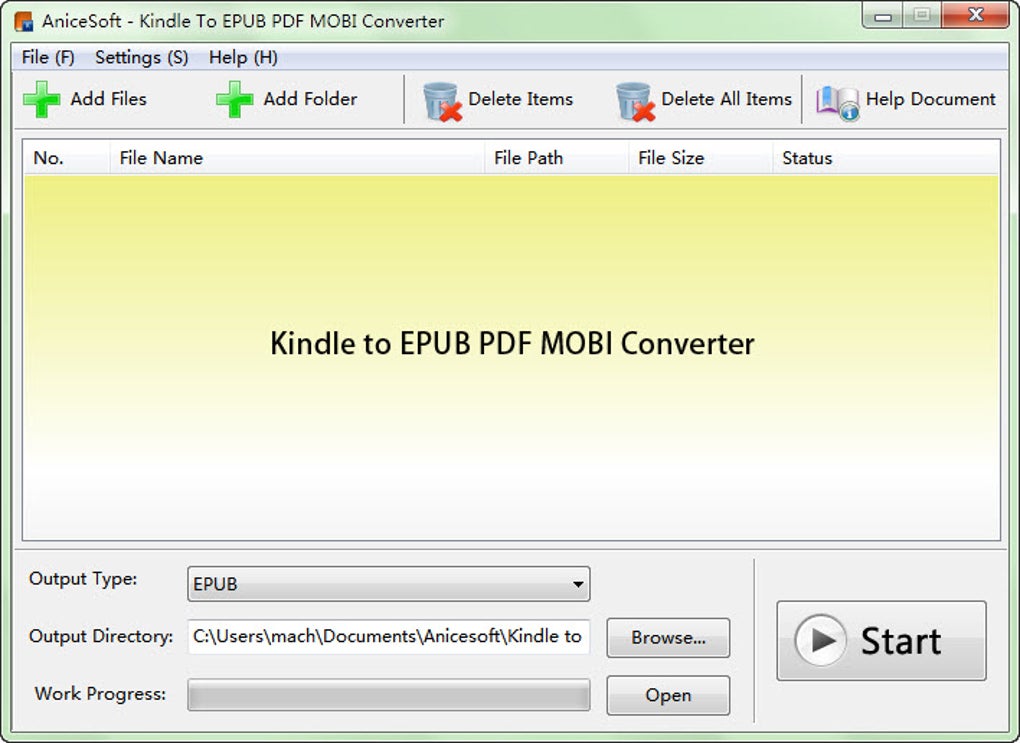Click the Open output folder button
The height and width of the screenshot is (743, 1020).
tap(668, 696)
